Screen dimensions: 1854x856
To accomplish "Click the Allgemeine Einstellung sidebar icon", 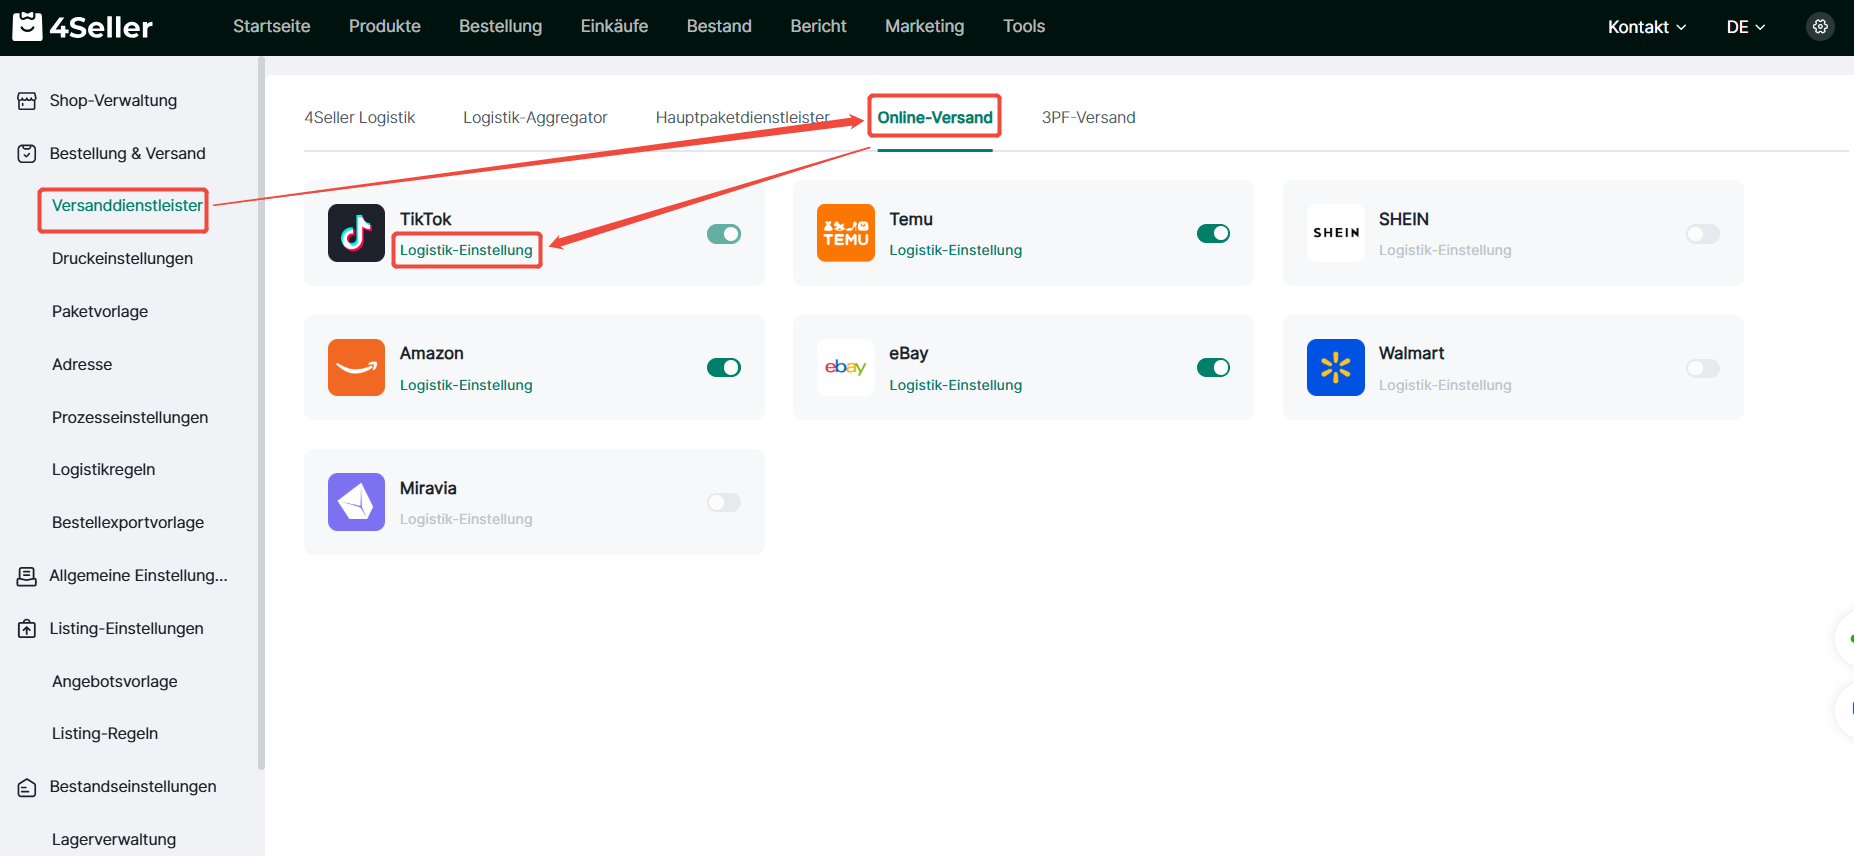I will click(x=27, y=576).
